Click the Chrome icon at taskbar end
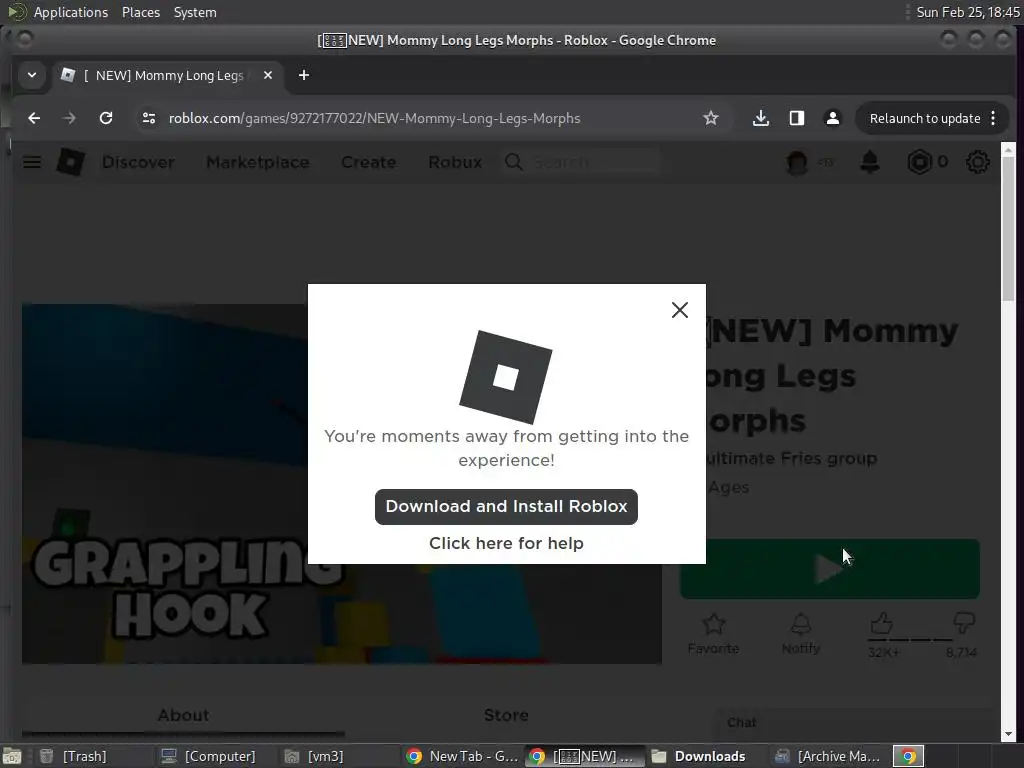This screenshot has width=1024, height=768. point(908,756)
